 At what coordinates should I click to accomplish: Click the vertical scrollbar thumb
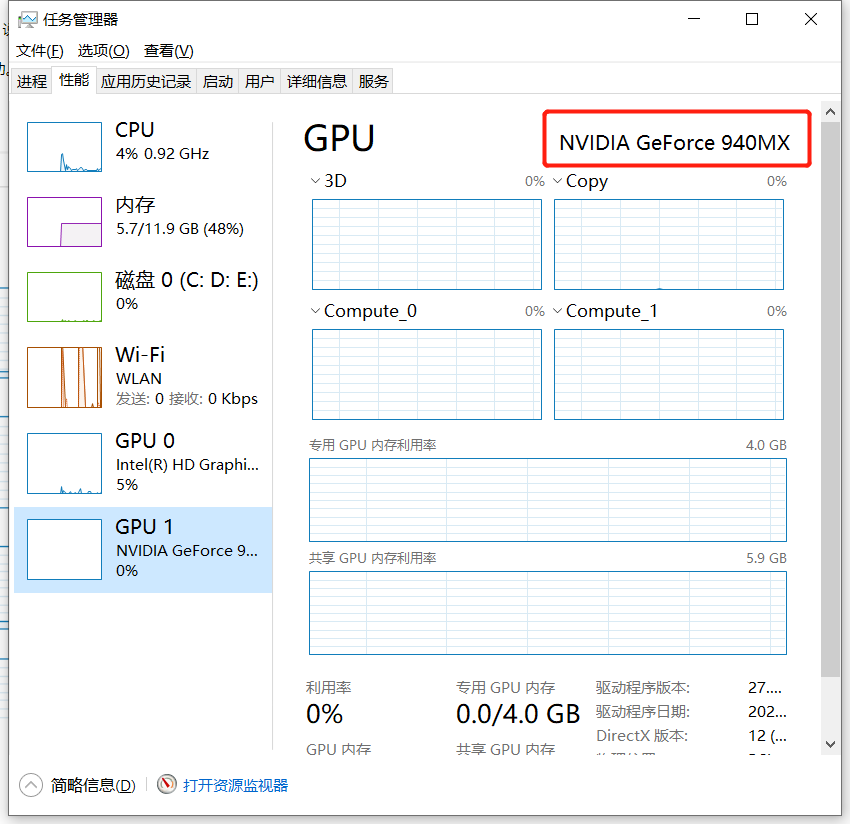[830, 399]
